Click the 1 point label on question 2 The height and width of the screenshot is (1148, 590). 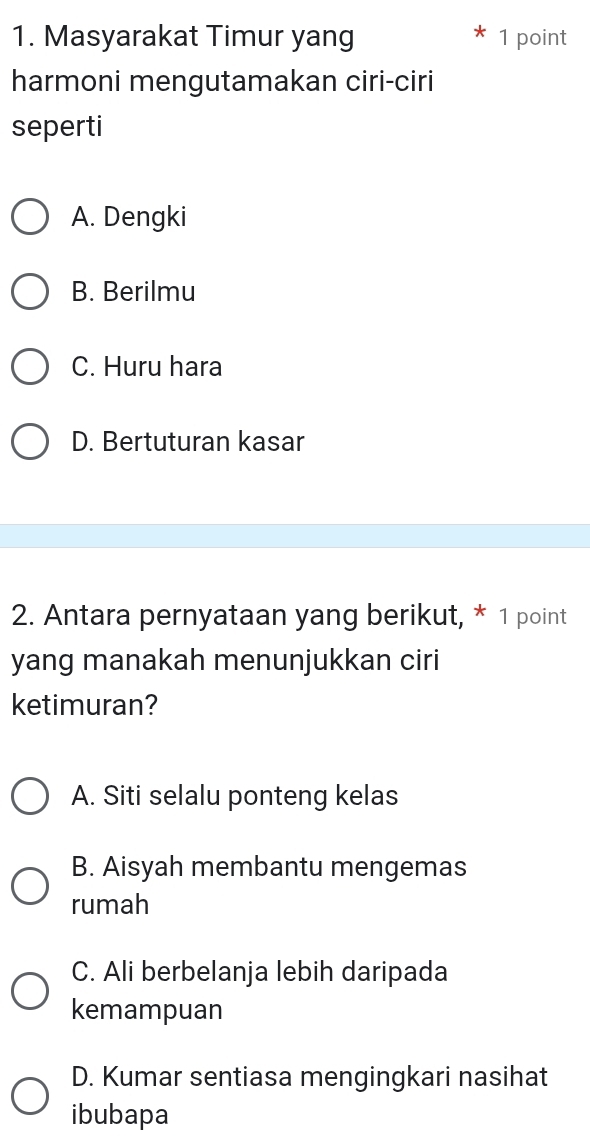coord(530,616)
